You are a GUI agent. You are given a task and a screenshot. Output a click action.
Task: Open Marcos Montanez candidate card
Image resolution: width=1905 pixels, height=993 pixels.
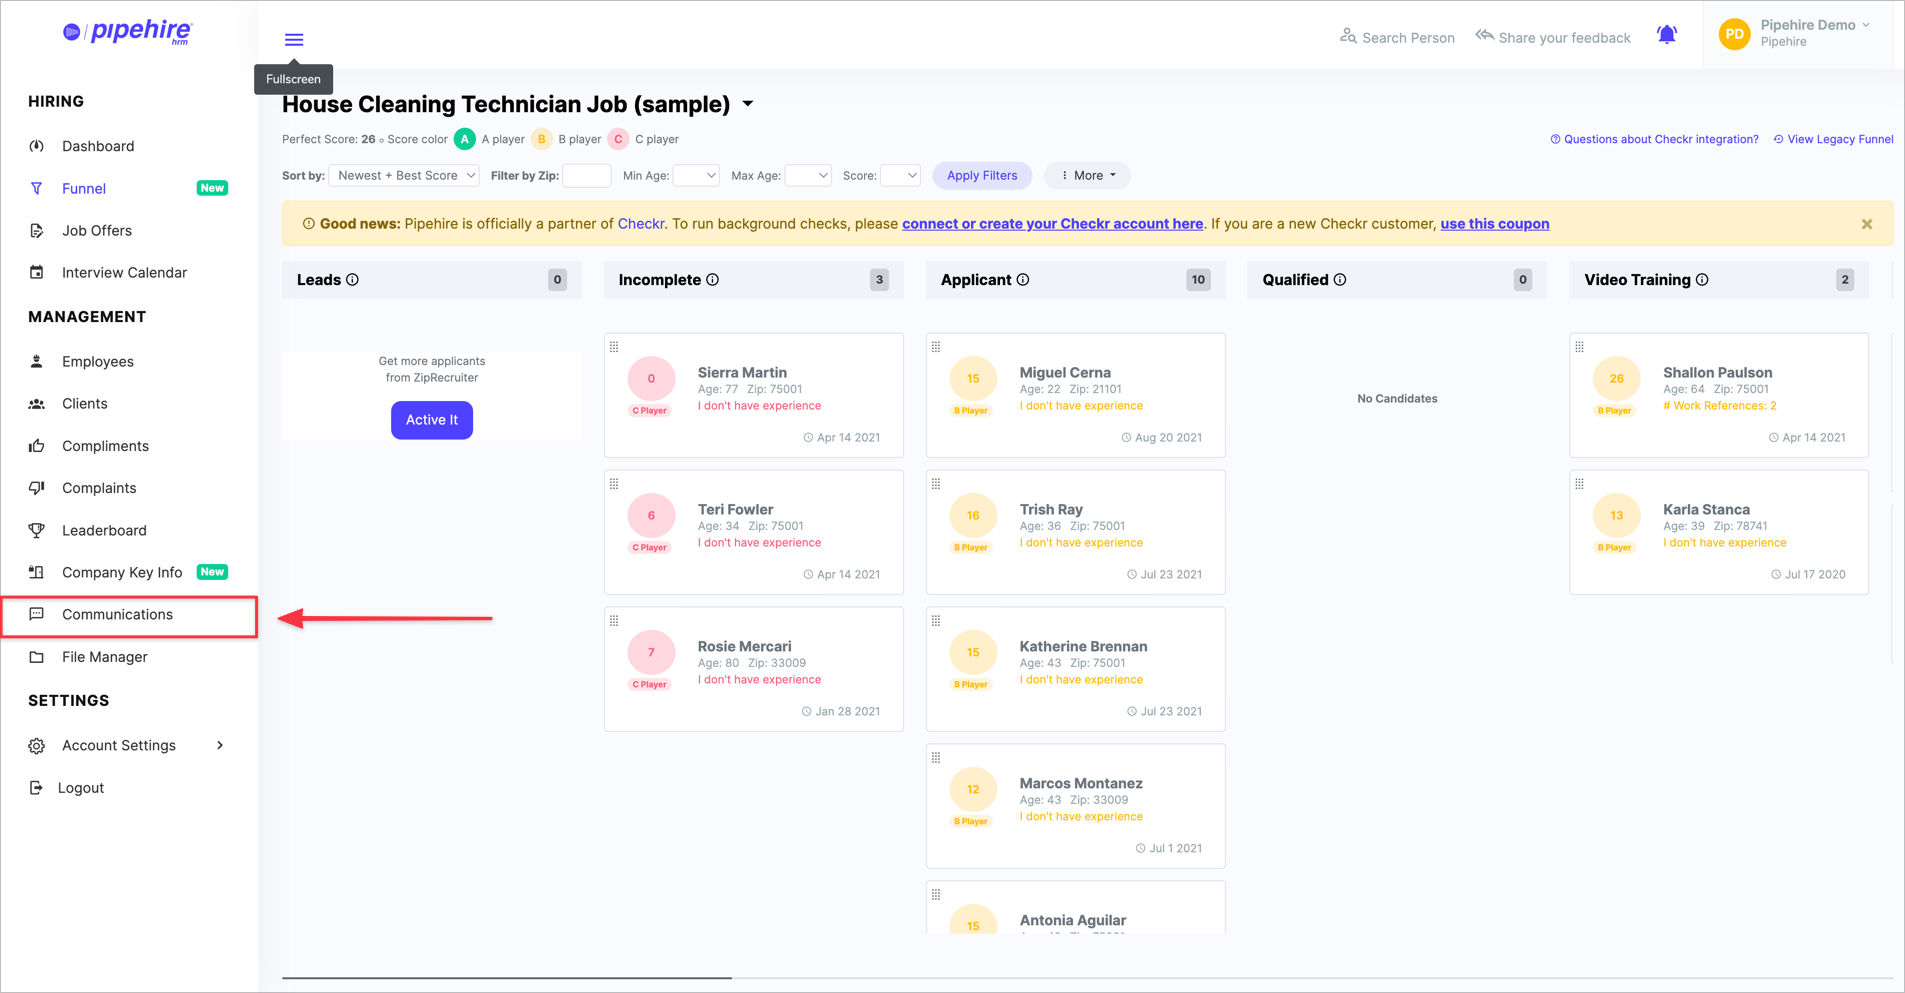(1076, 806)
